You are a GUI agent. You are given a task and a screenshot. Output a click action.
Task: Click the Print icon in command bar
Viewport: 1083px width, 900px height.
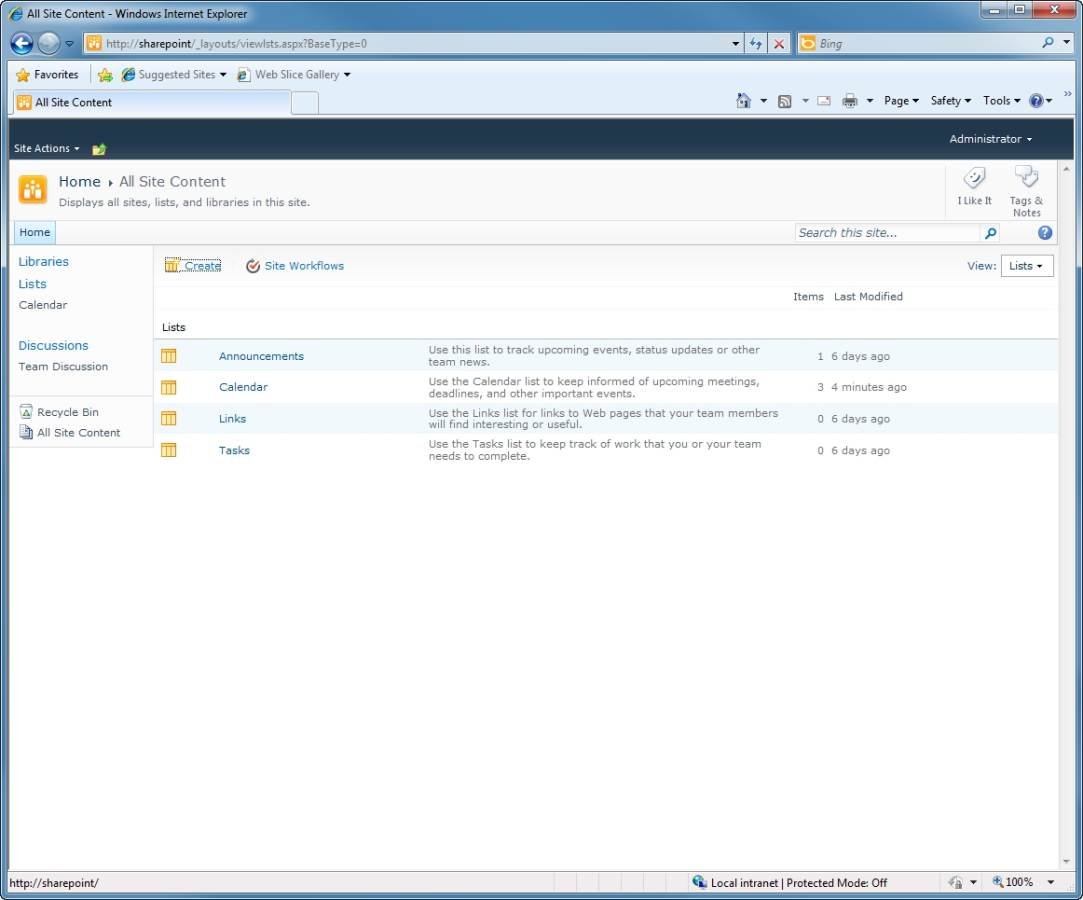coord(850,101)
